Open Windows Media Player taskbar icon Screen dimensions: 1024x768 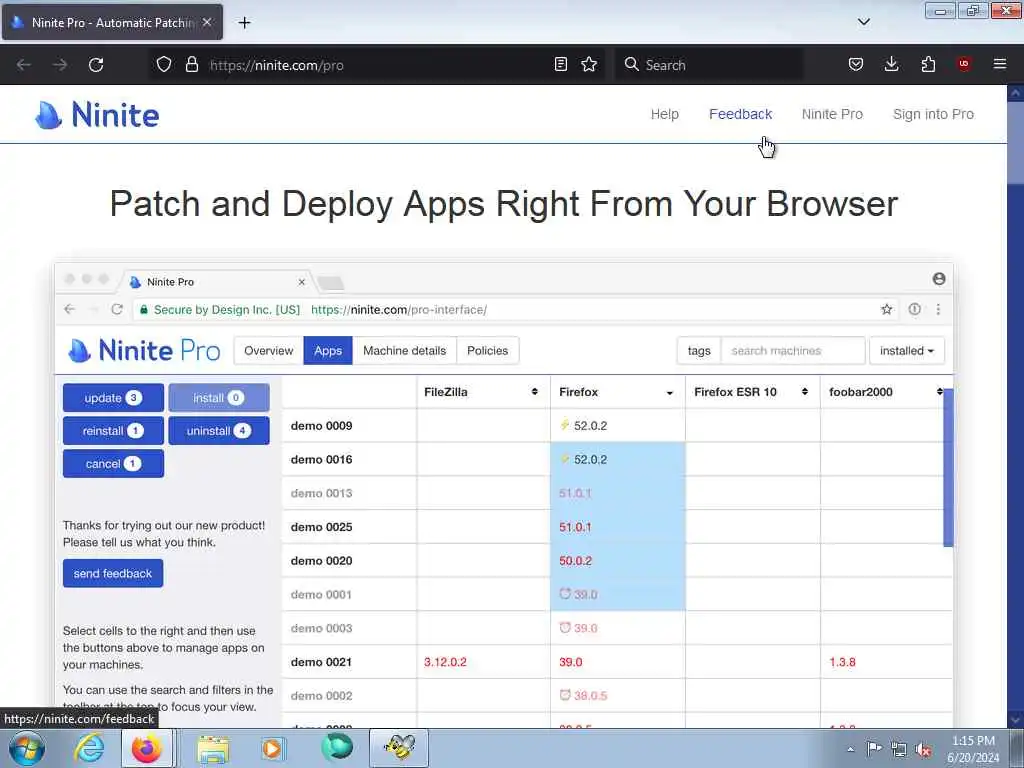pos(272,748)
